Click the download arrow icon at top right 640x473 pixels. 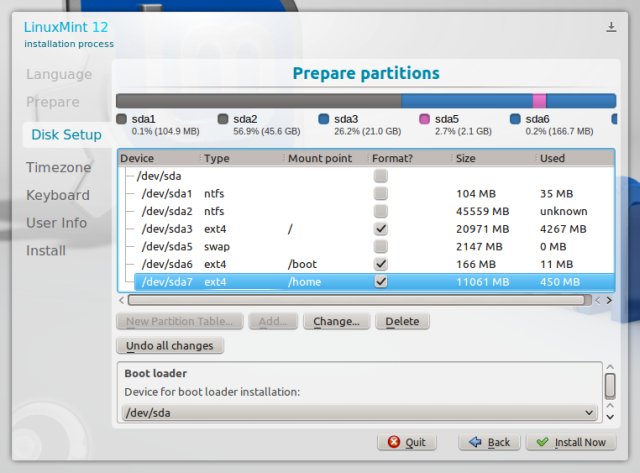(611, 27)
